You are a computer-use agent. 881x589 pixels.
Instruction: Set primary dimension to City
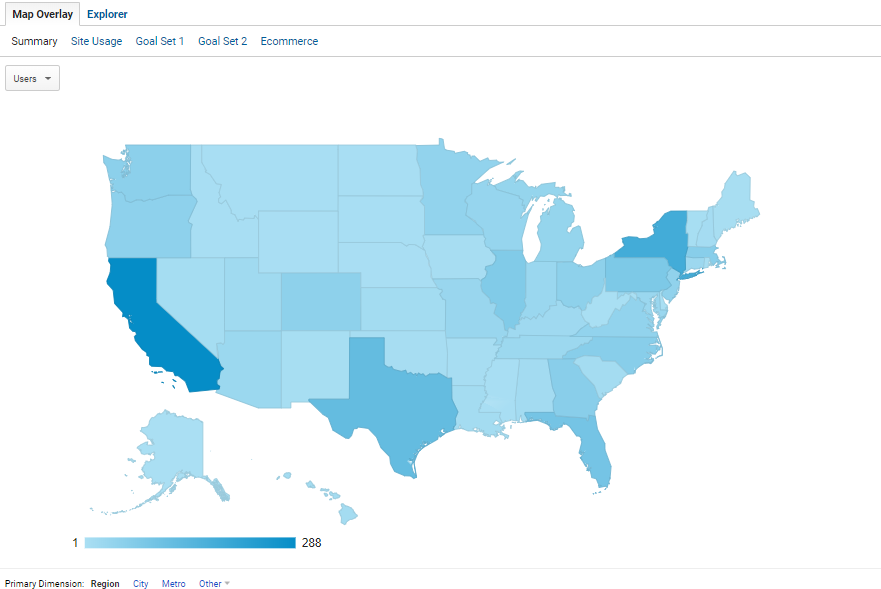(x=140, y=584)
